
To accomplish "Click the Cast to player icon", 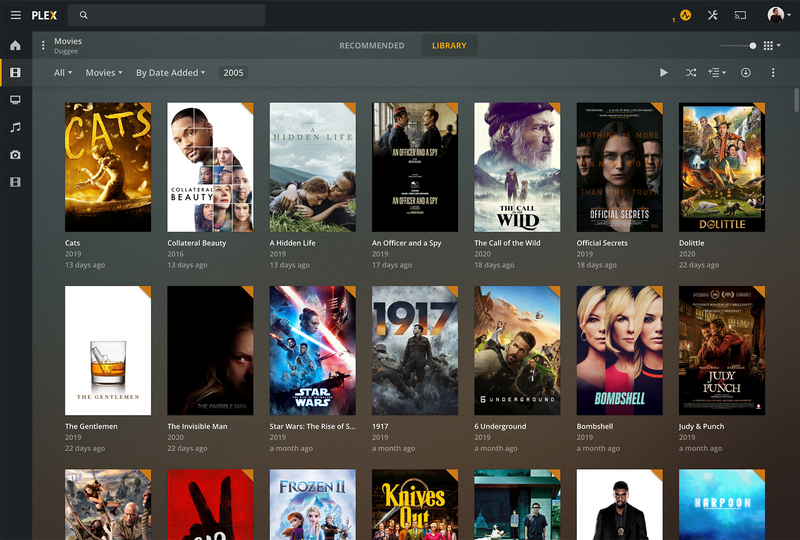I will point(741,15).
